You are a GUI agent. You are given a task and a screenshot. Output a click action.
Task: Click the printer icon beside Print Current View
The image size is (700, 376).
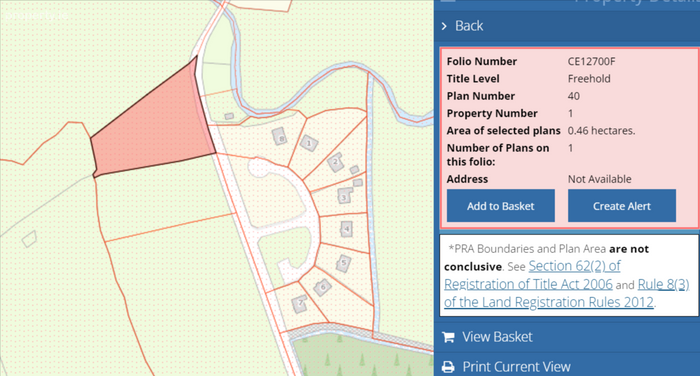coord(448,367)
